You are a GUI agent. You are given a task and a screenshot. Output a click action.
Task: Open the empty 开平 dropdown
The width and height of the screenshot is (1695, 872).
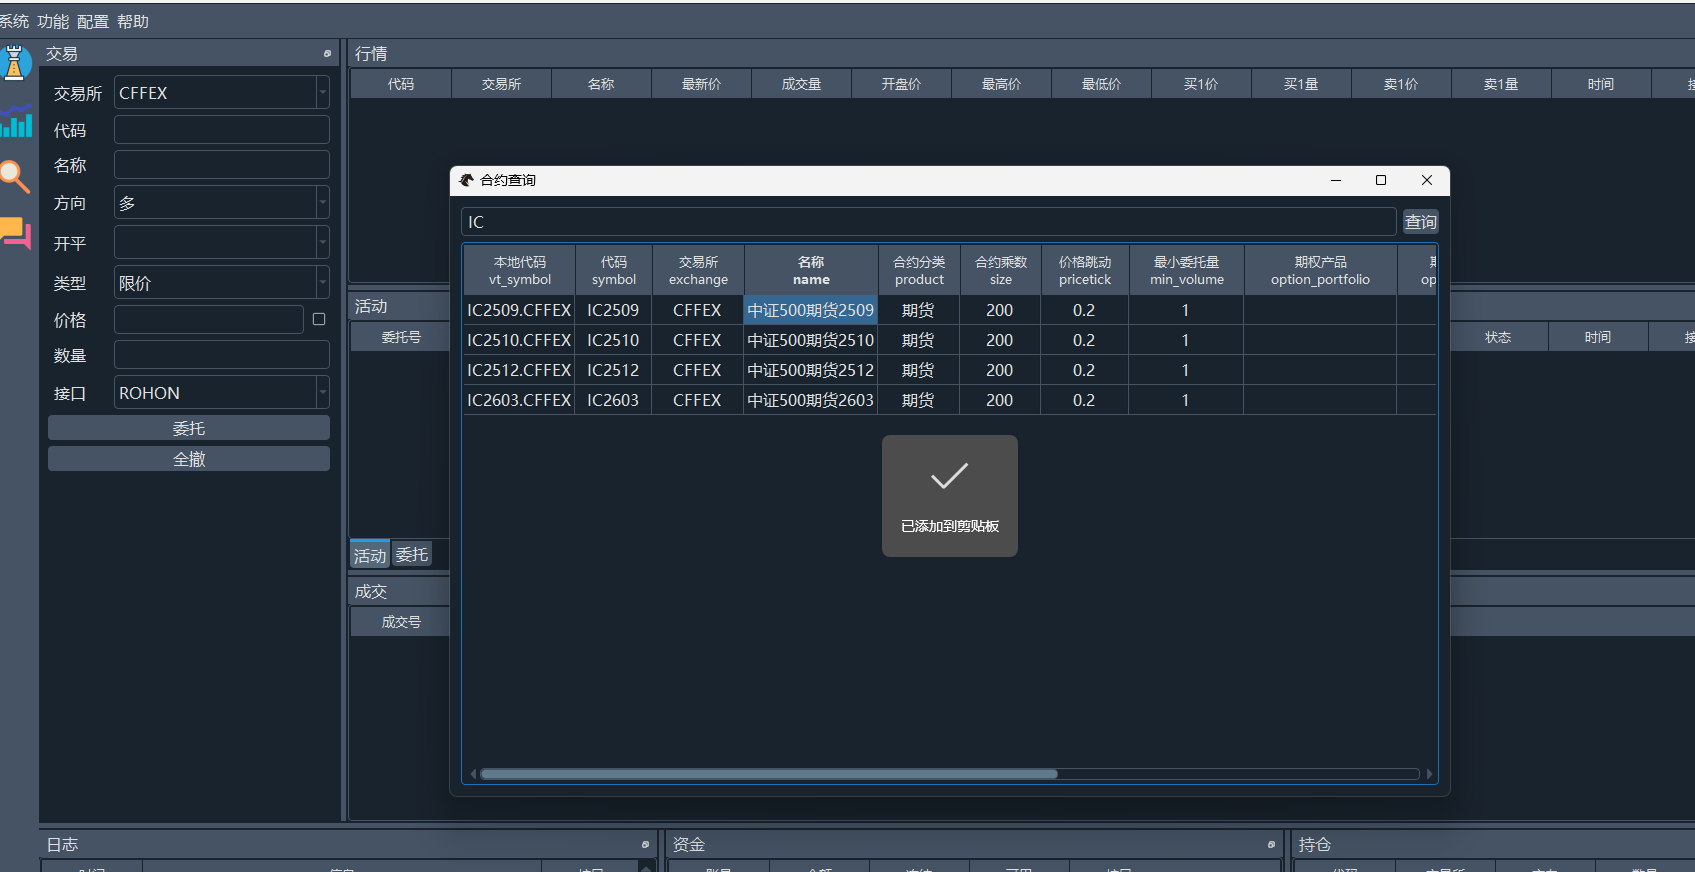(222, 242)
